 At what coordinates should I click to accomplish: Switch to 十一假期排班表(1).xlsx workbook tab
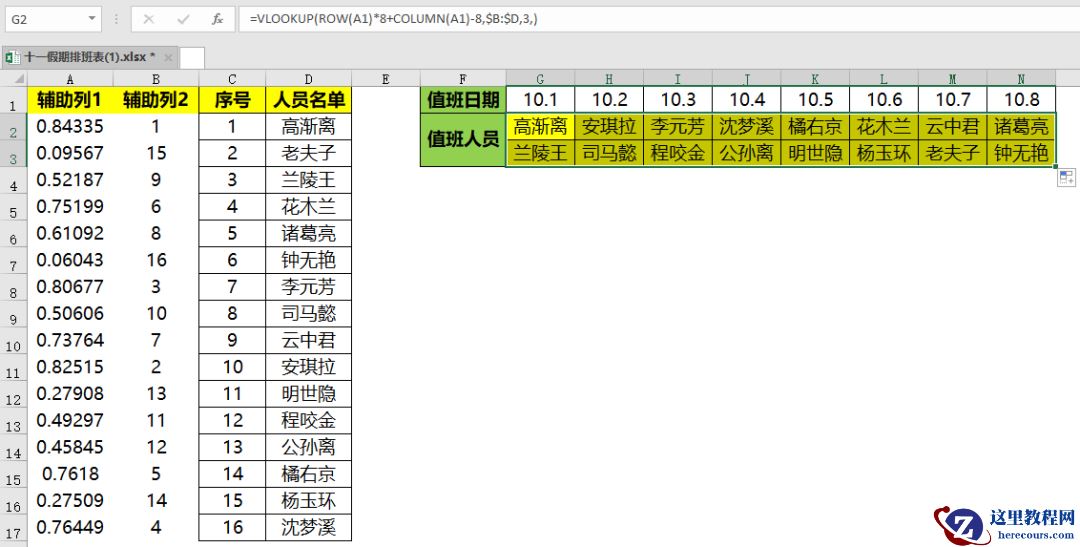(x=90, y=57)
